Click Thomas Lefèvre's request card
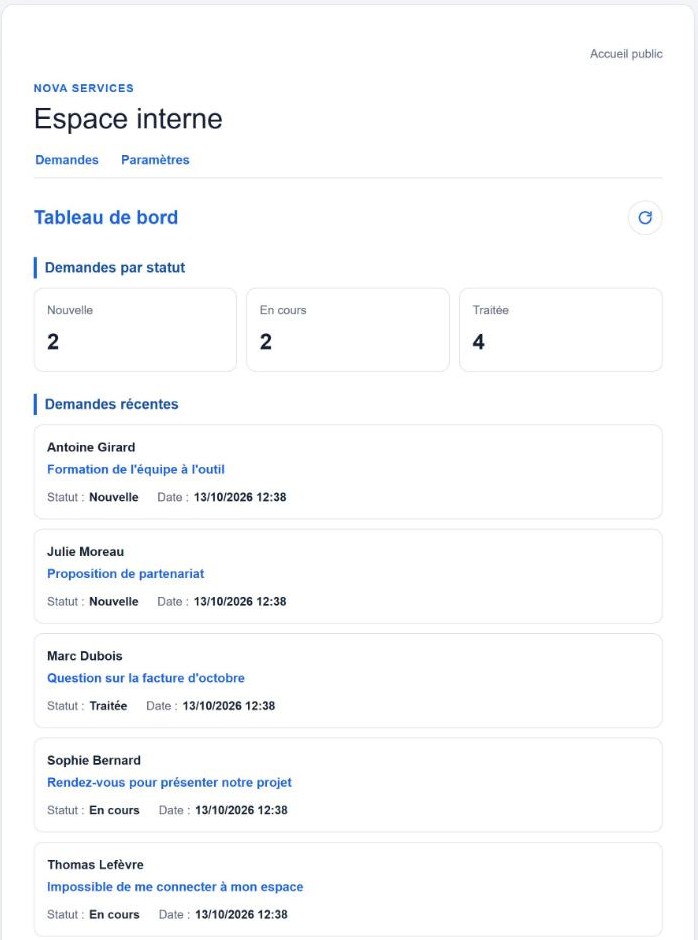Image resolution: width=698 pixels, height=940 pixels. [348, 889]
